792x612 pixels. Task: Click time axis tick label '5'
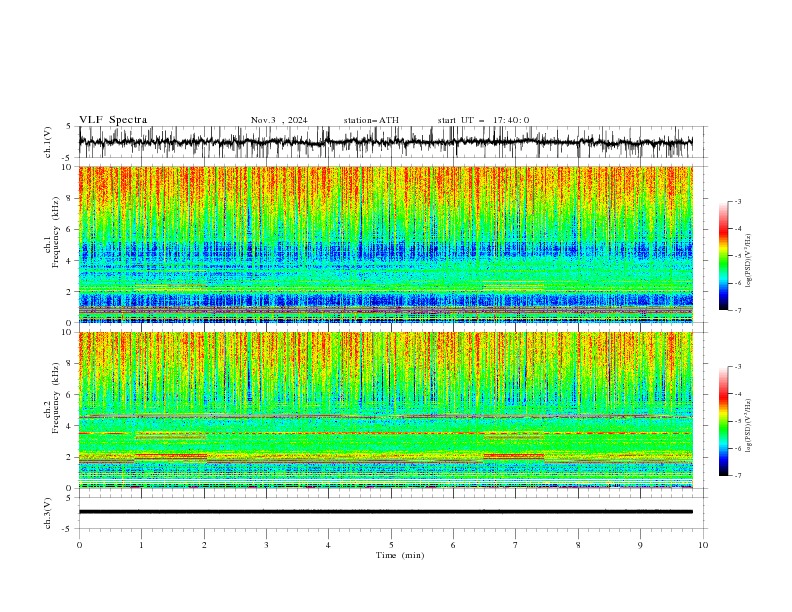coord(391,545)
